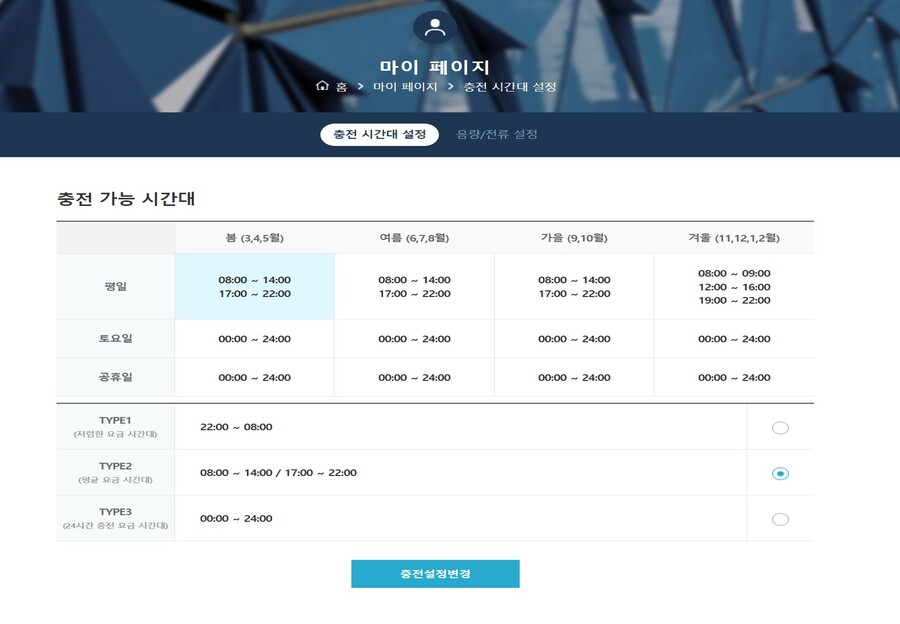Open the 마이 페이지 breadcrumb link
The image size is (900, 624).
(x=405, y=87)
